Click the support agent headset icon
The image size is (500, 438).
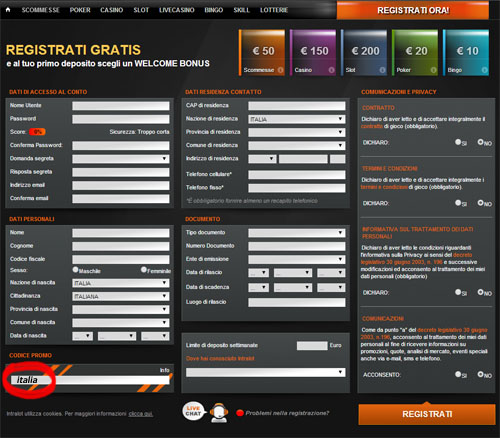[x=219, y=413]
